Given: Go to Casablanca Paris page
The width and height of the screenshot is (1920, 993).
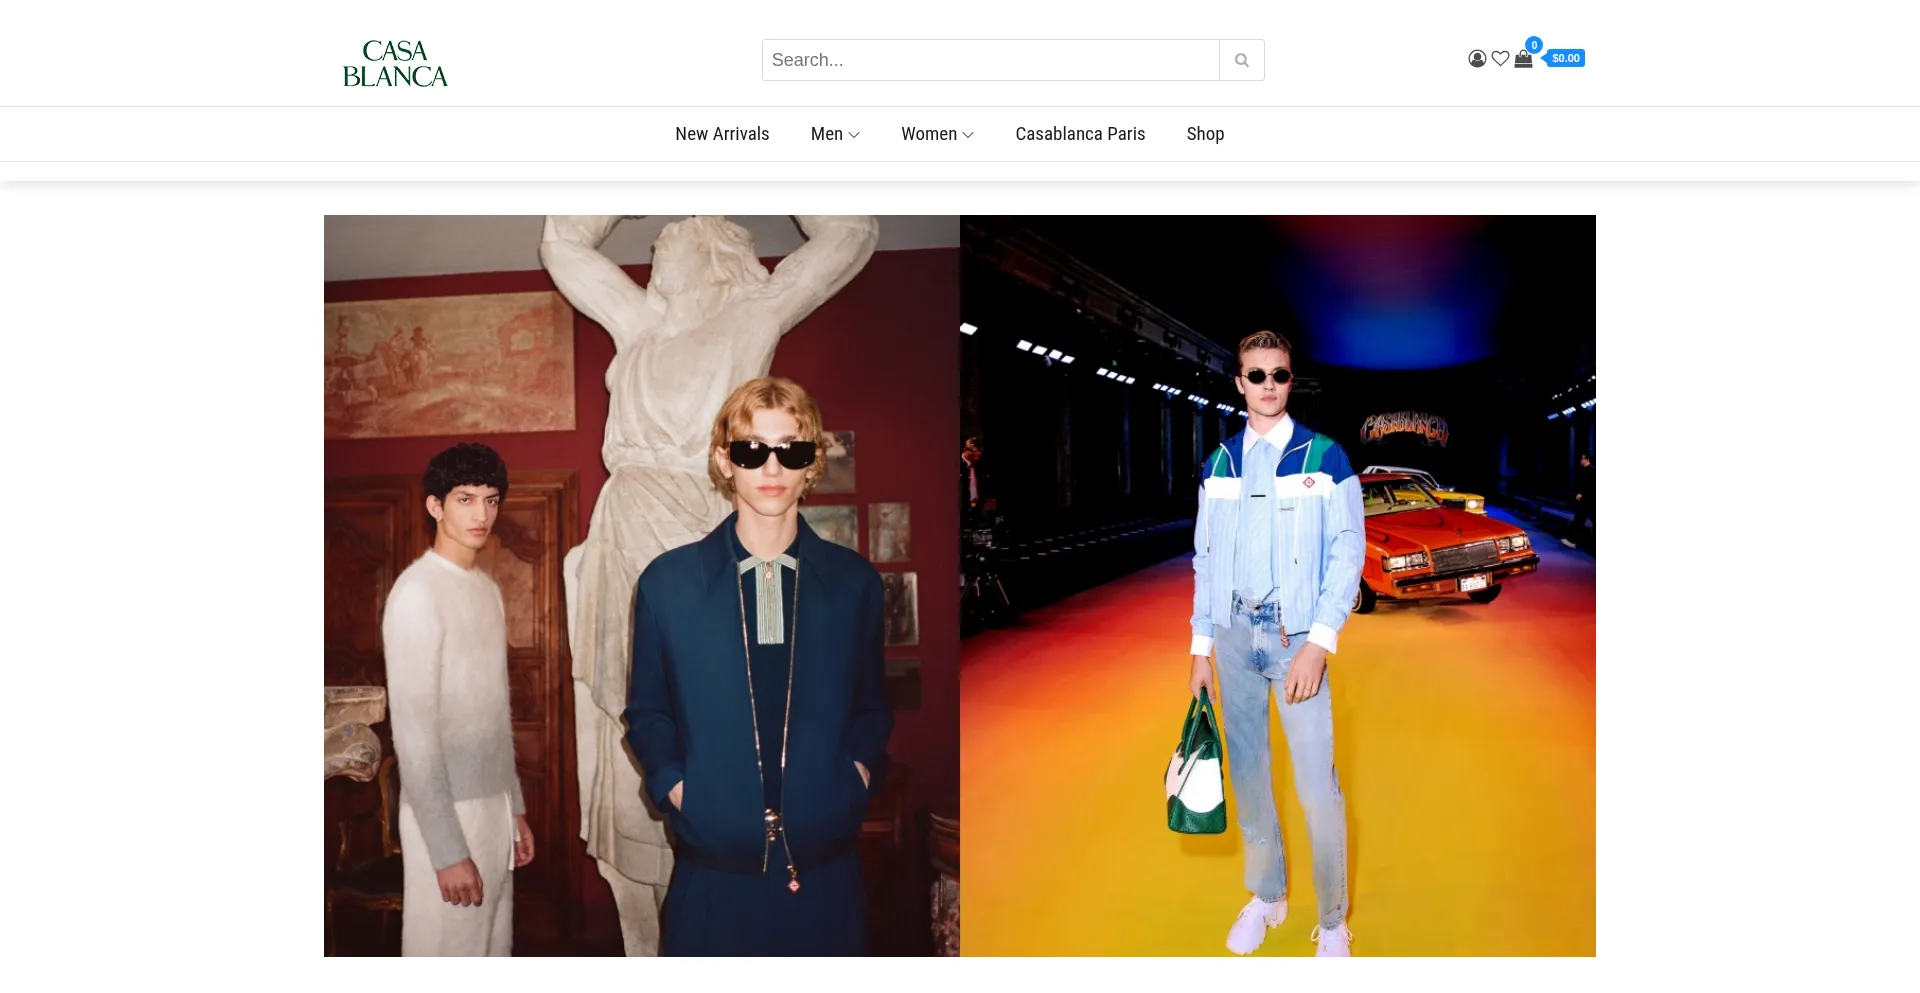Looking at the screenshot, I should (x=1080, y=134).
